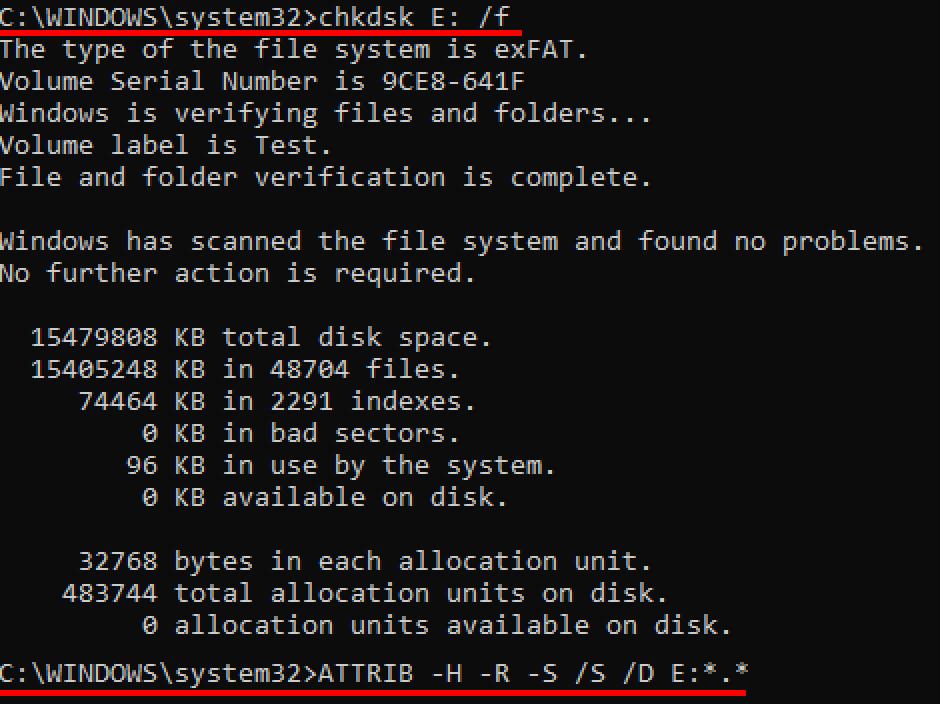The height and width of the screenshot is (704, 940).
Task: Click the 'Volume label is Test' line
Action: point(165,145)
